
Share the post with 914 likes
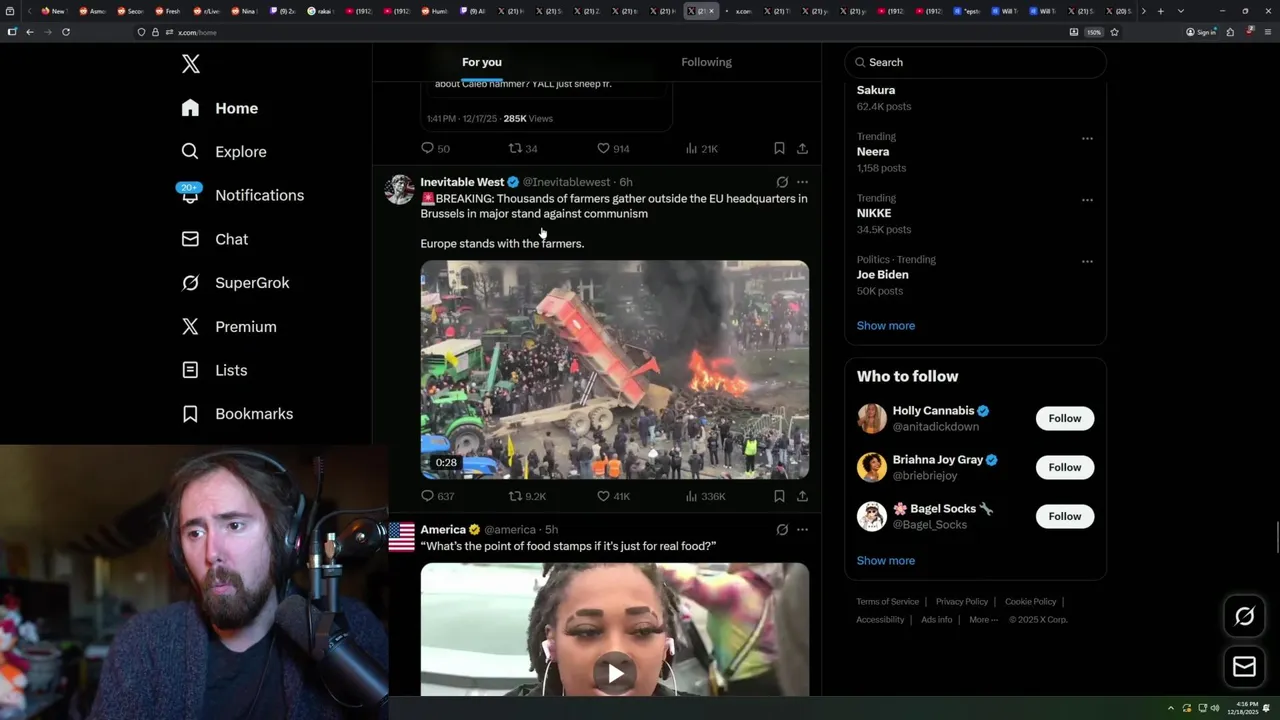click(802, 148)
